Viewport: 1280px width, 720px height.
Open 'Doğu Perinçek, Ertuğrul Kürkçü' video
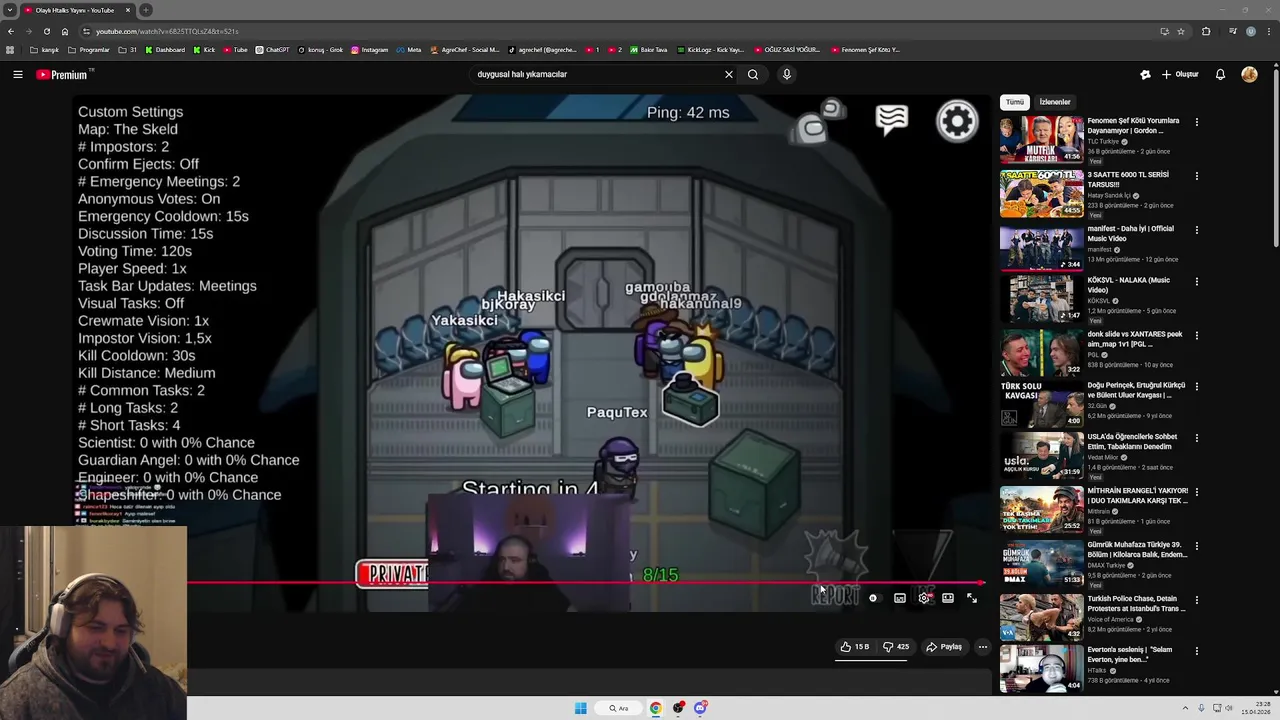[1041, 403]
